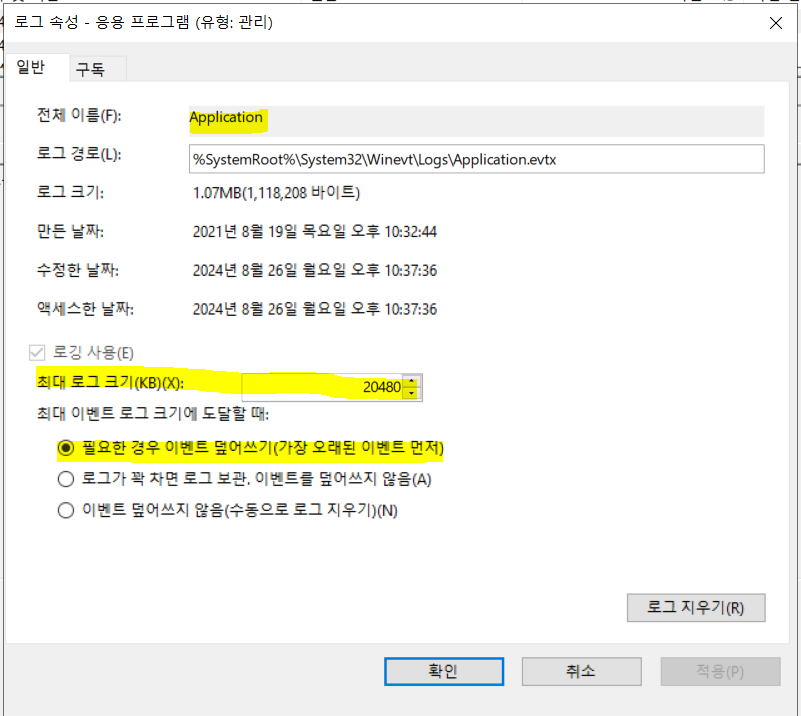Image resolution: width=801 pixels, height=716 pixels.
Task: Select 이벤트 덮어쓰지 않음 radio option
Action: tap(65, 510)
